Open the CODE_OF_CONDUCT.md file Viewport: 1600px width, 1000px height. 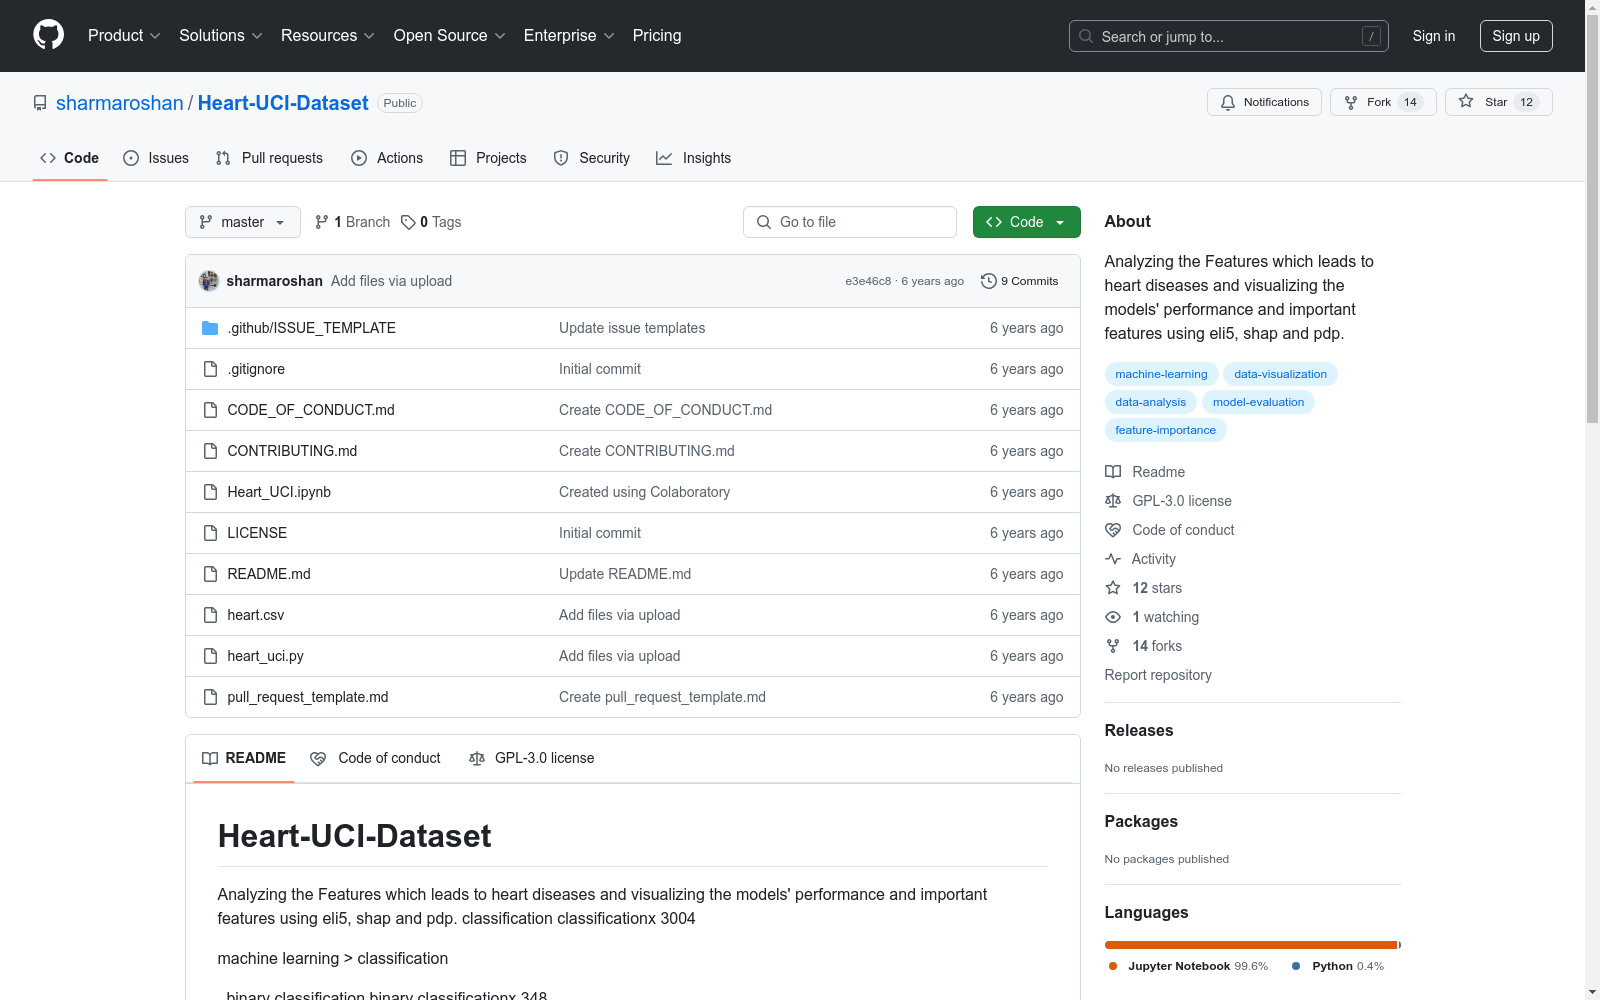pos(311,410)
